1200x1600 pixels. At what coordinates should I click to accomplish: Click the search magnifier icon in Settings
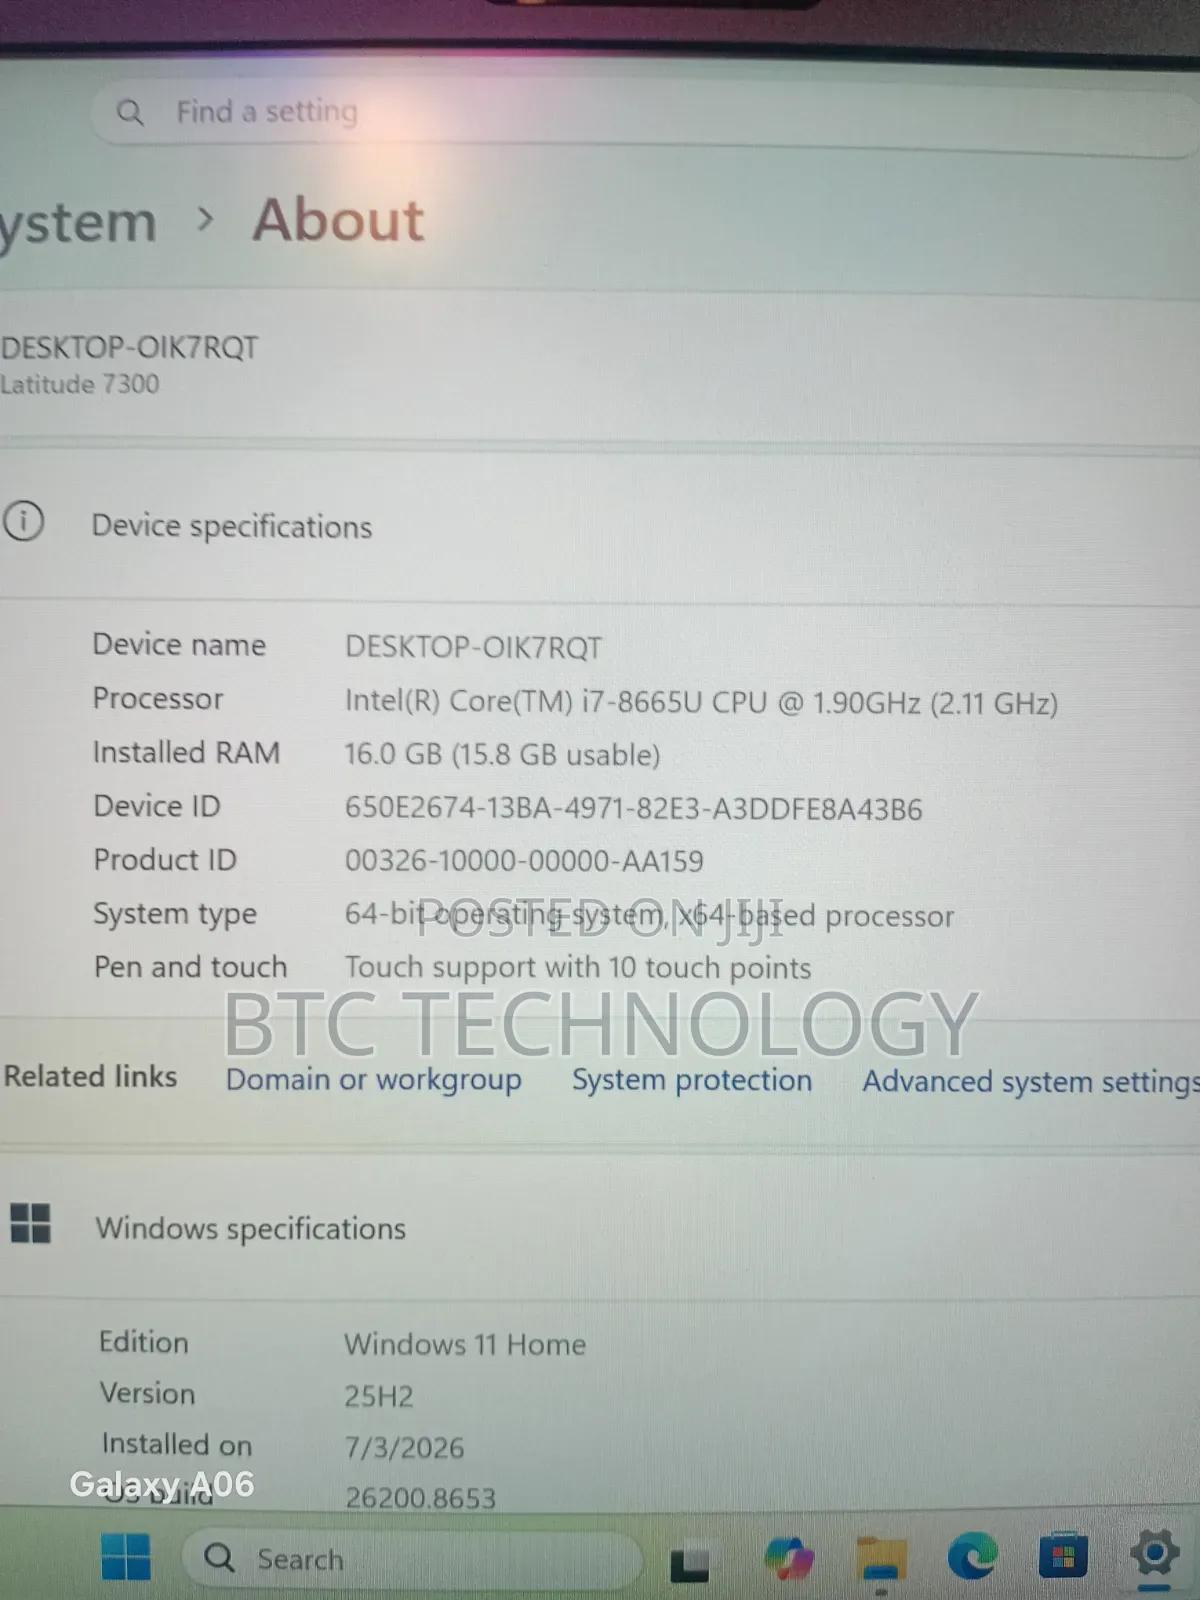coord(130,112)
